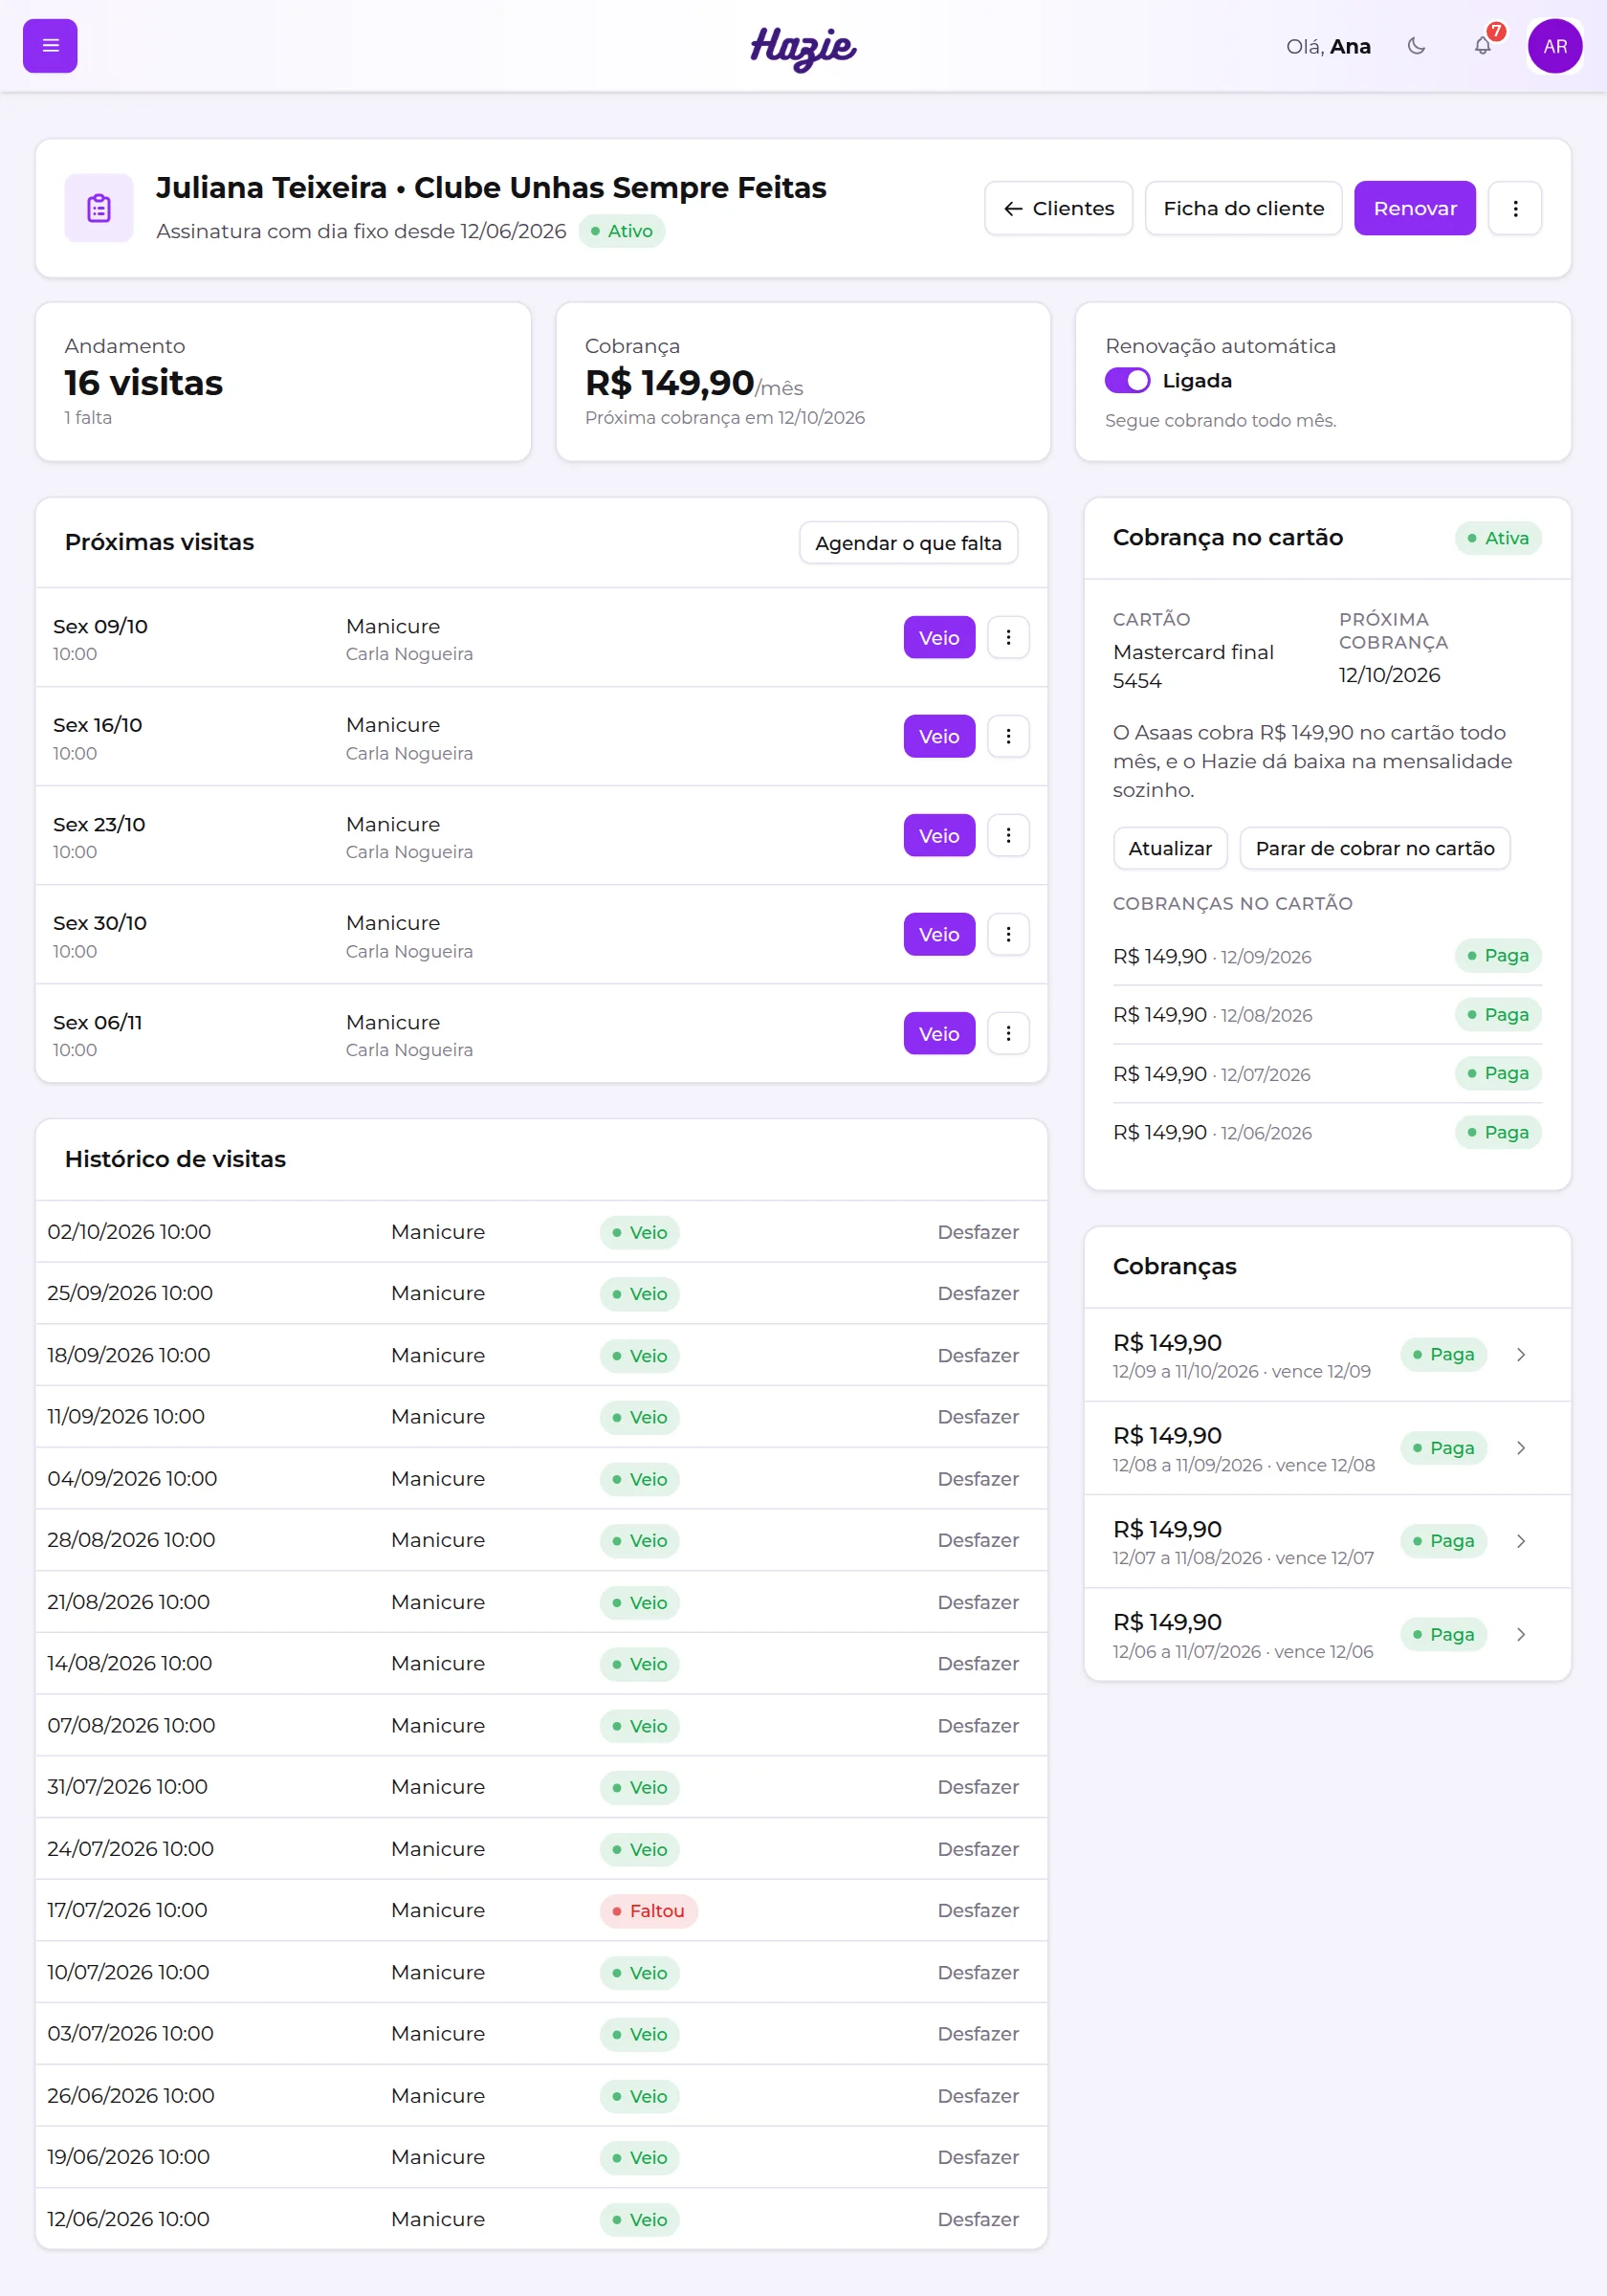The width and height of the screenshot is (1607, 2296).
Task: Click the Faltou status badge
Action: click(x=648, y=1910)
